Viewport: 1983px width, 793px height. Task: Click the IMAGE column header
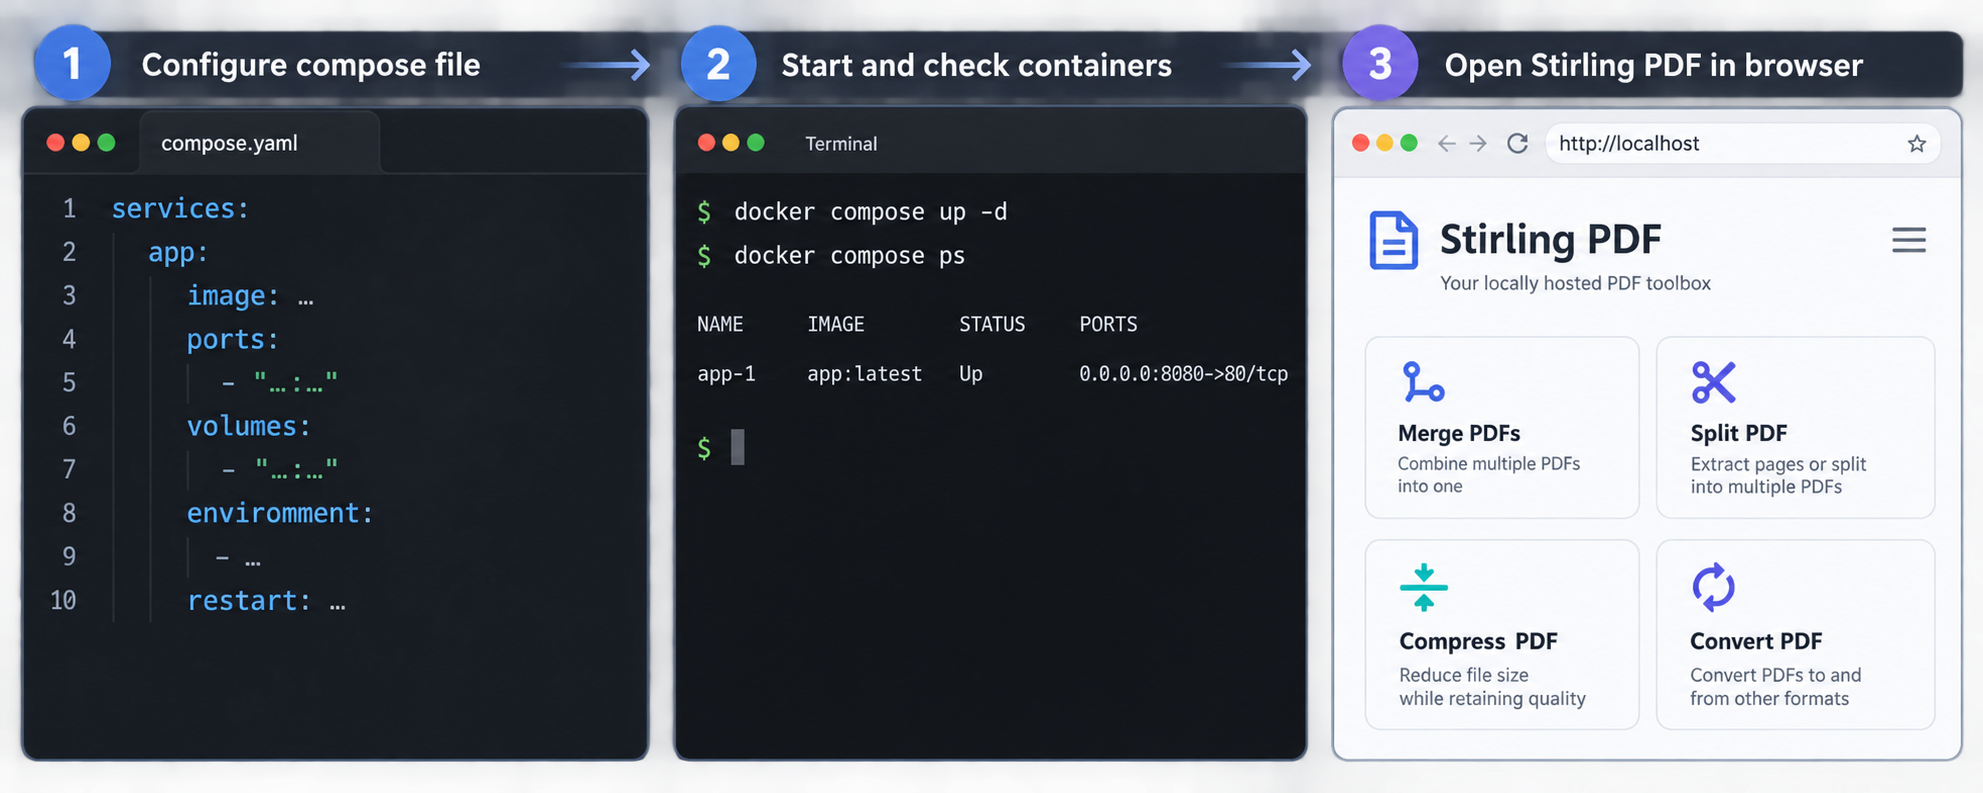tap(836, 324)
